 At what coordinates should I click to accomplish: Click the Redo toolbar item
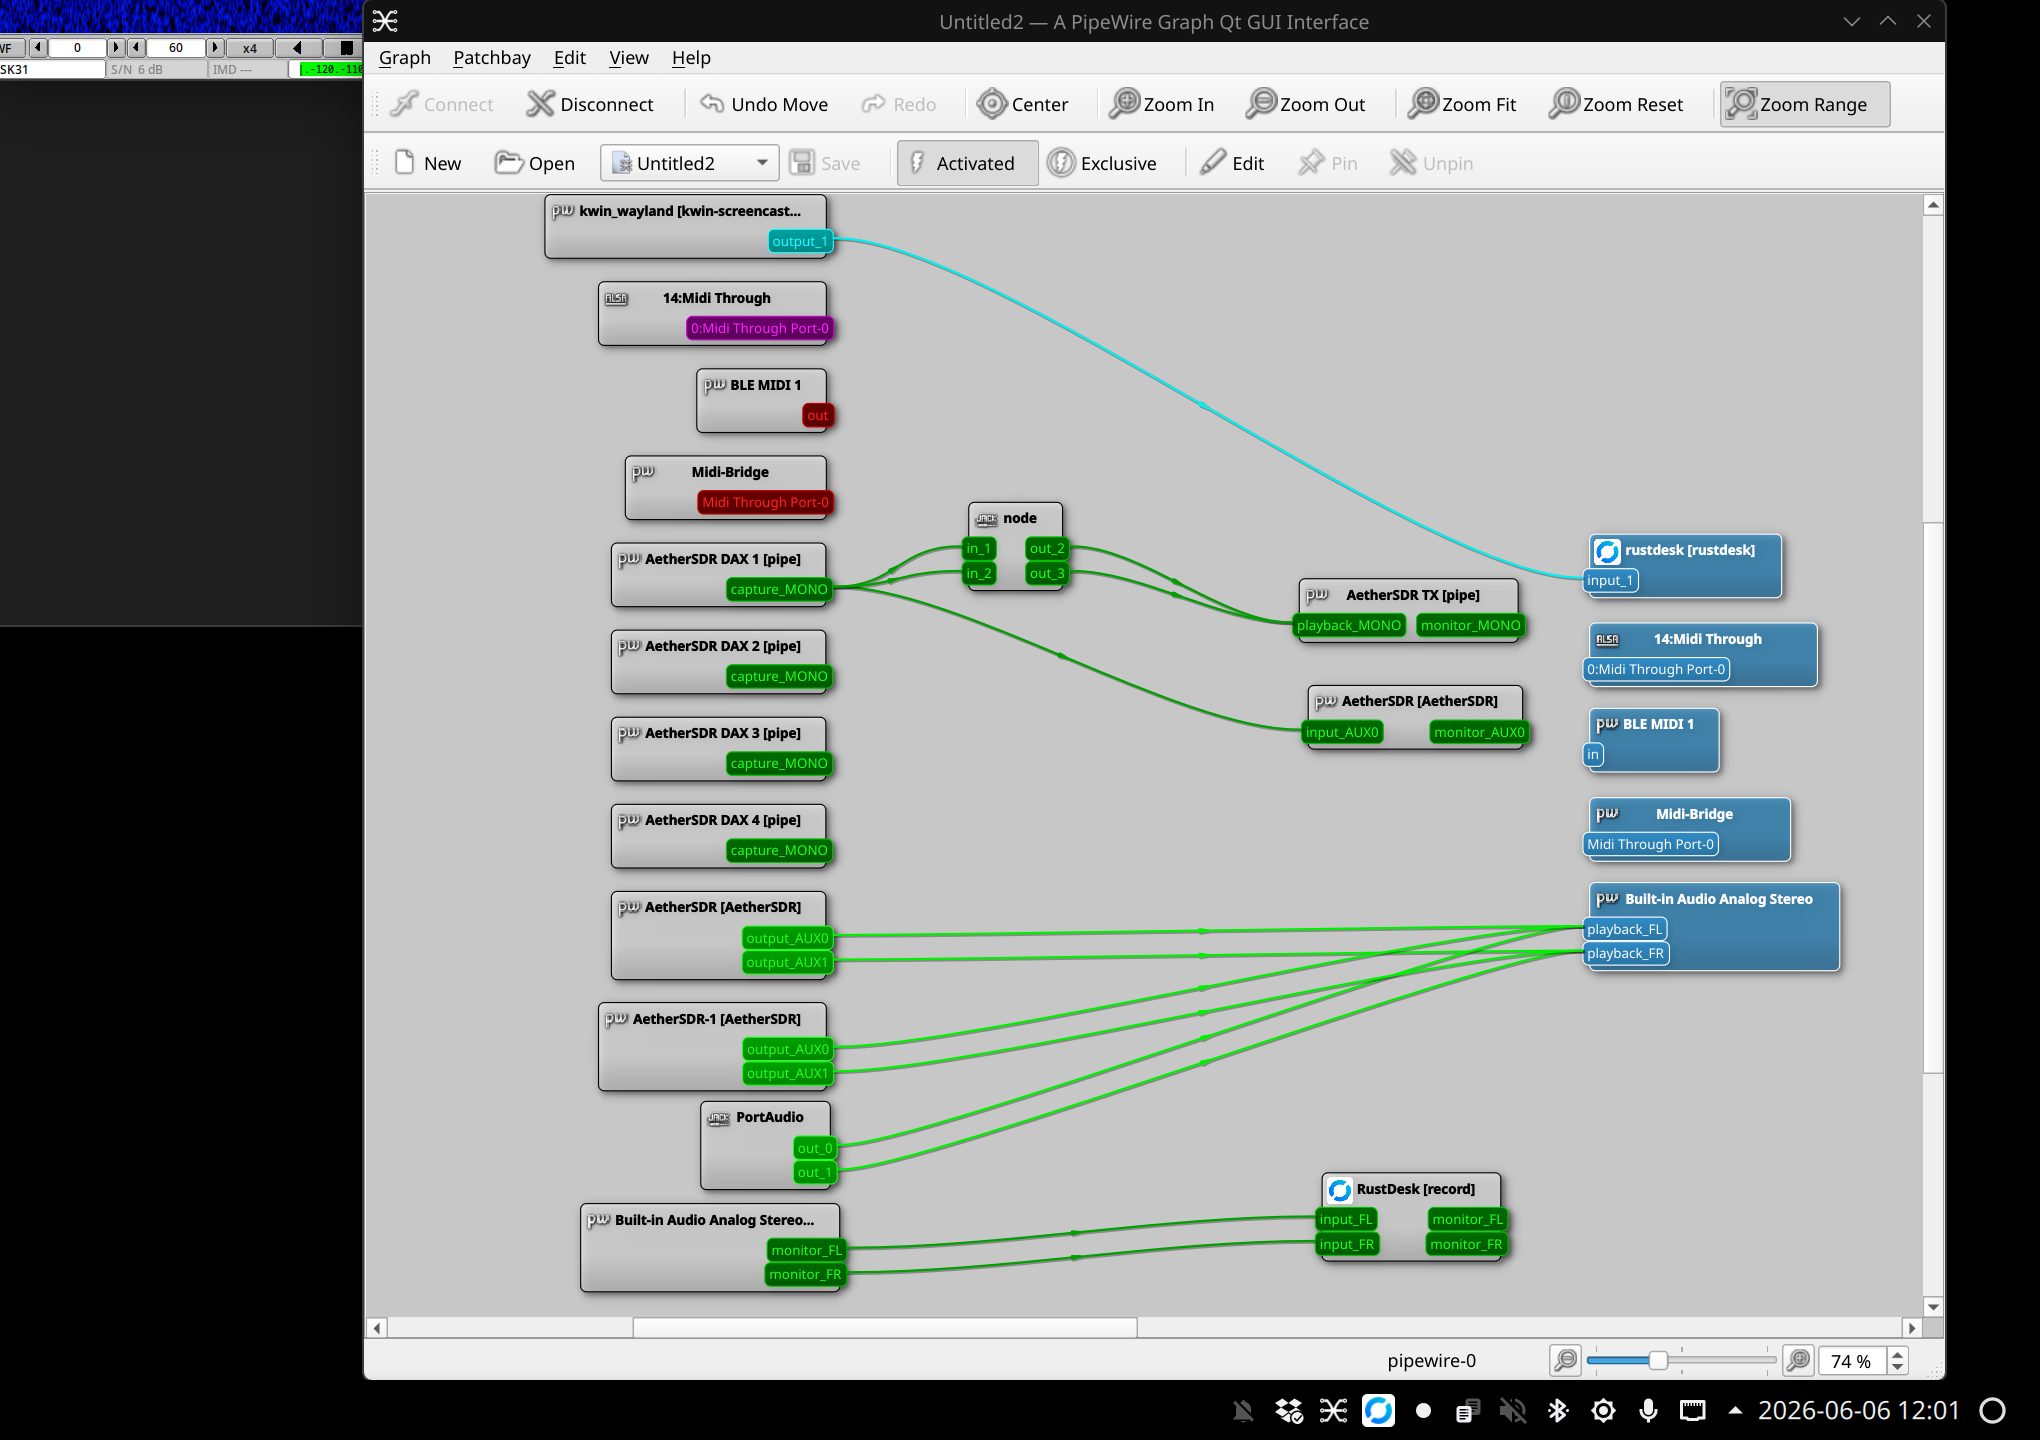click(899, 104)
